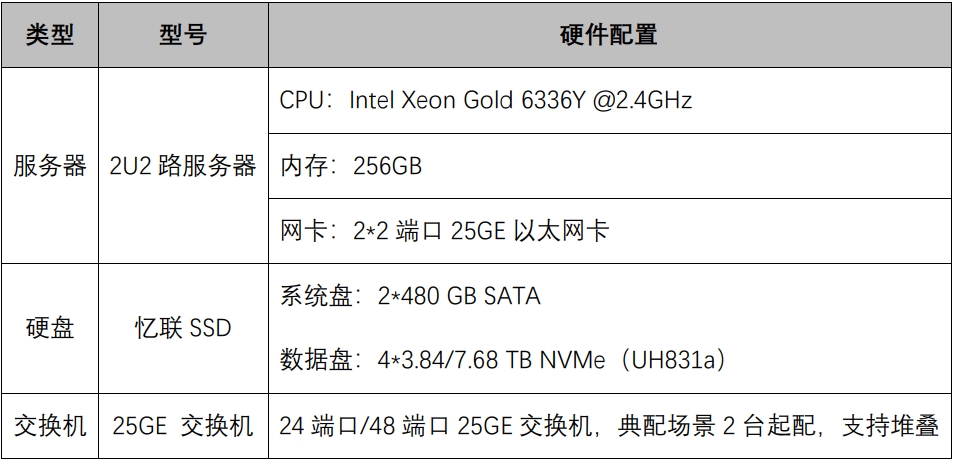Click the 型号 column header
The width and height of the screenshot is (953, 463).
tap(182, 35)
